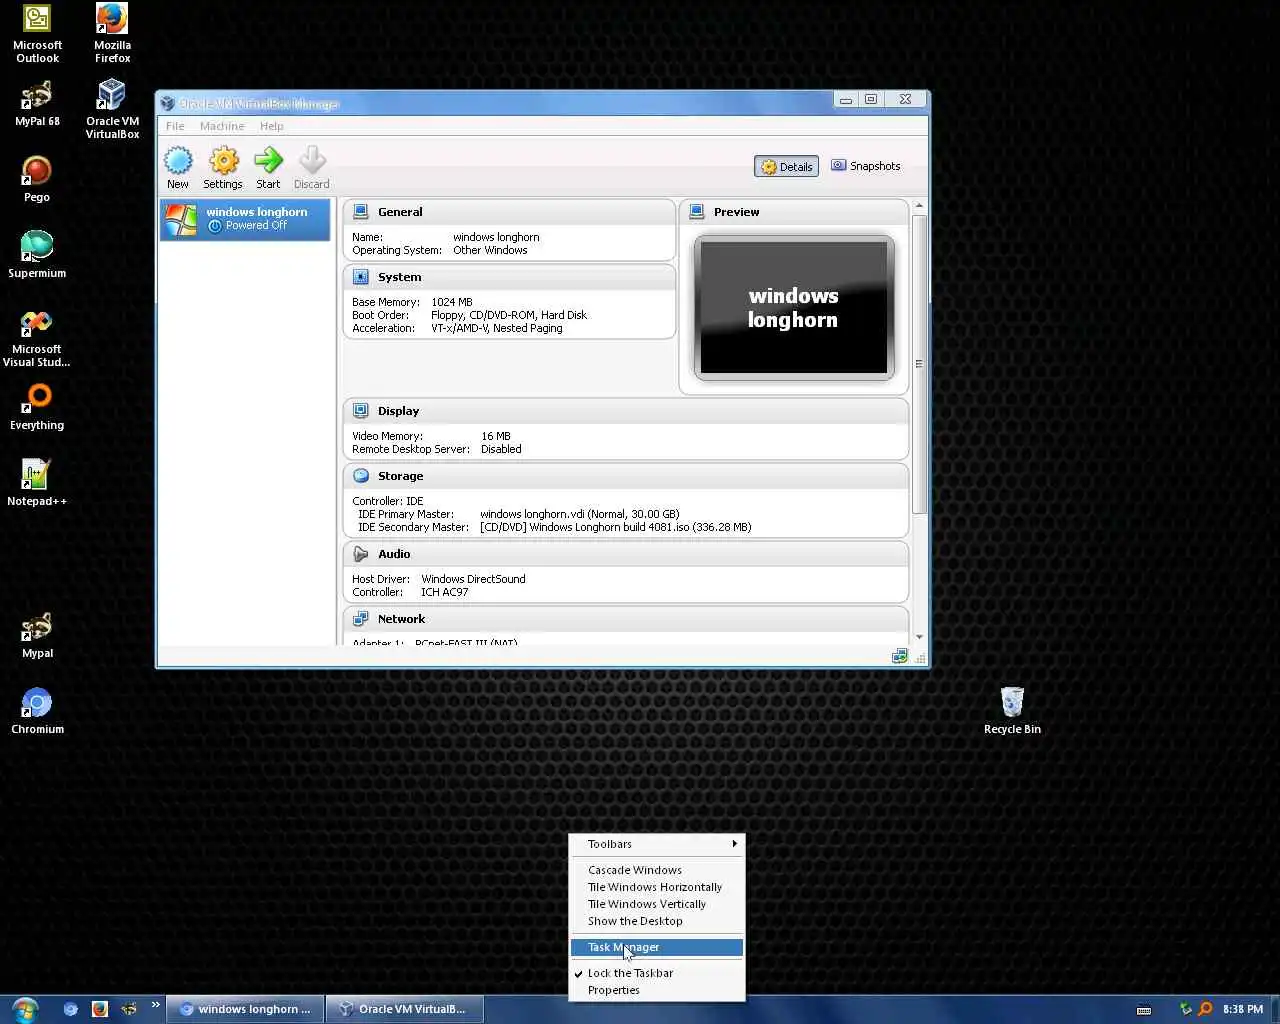Image resolution: width=1280 pixels, height=1024 pixels.
Task: Switch to Details view button
Action: tap(786, 167)
